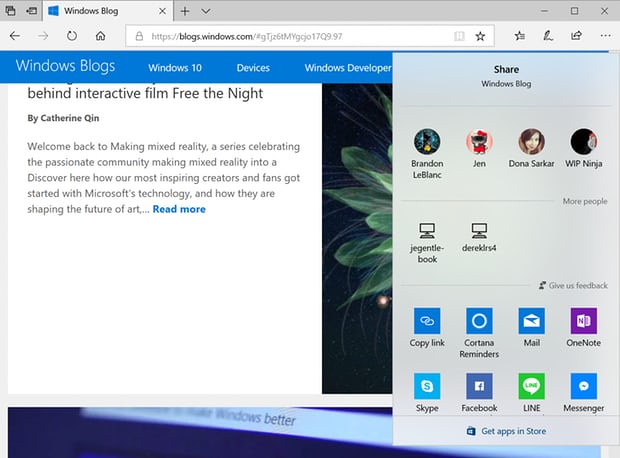Viewport: 620px width, 458px height.
Task: Show tab previews chevron
Action: click(x=206, y=11)
